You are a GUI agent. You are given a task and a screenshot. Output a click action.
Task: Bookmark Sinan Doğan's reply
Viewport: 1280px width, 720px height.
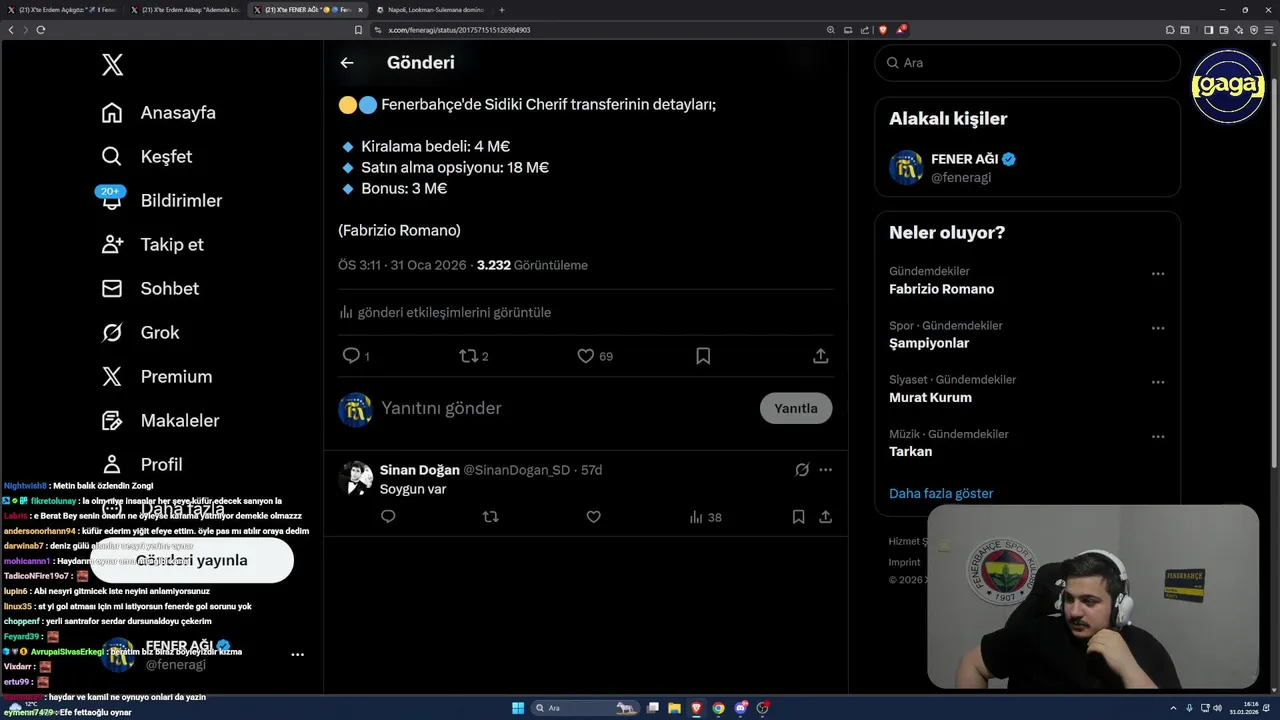(x=798, y=517)
